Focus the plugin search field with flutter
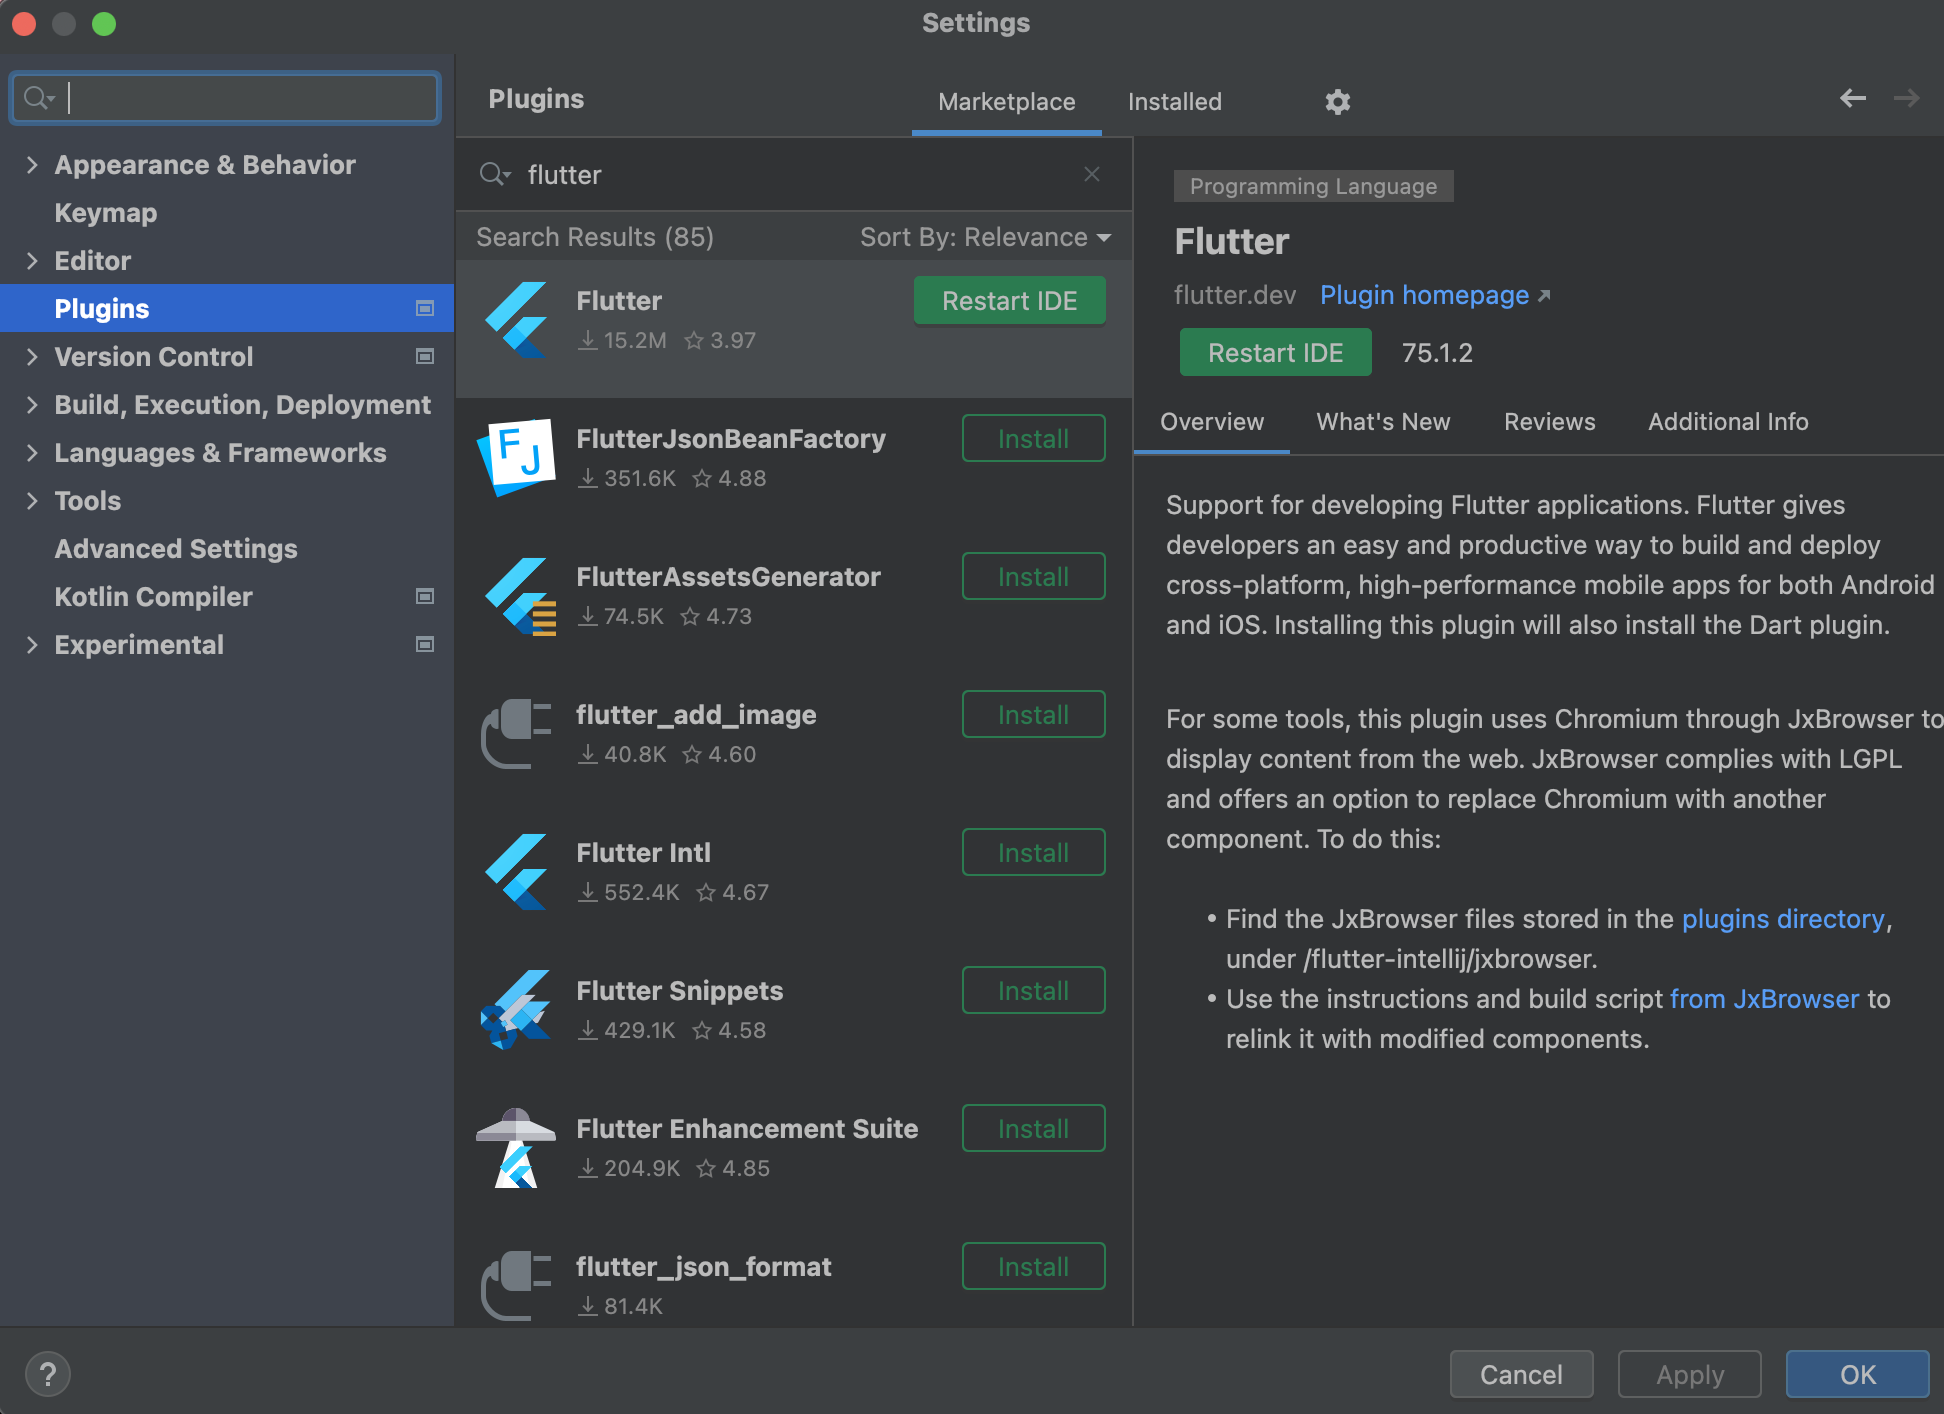 [794, 174]
